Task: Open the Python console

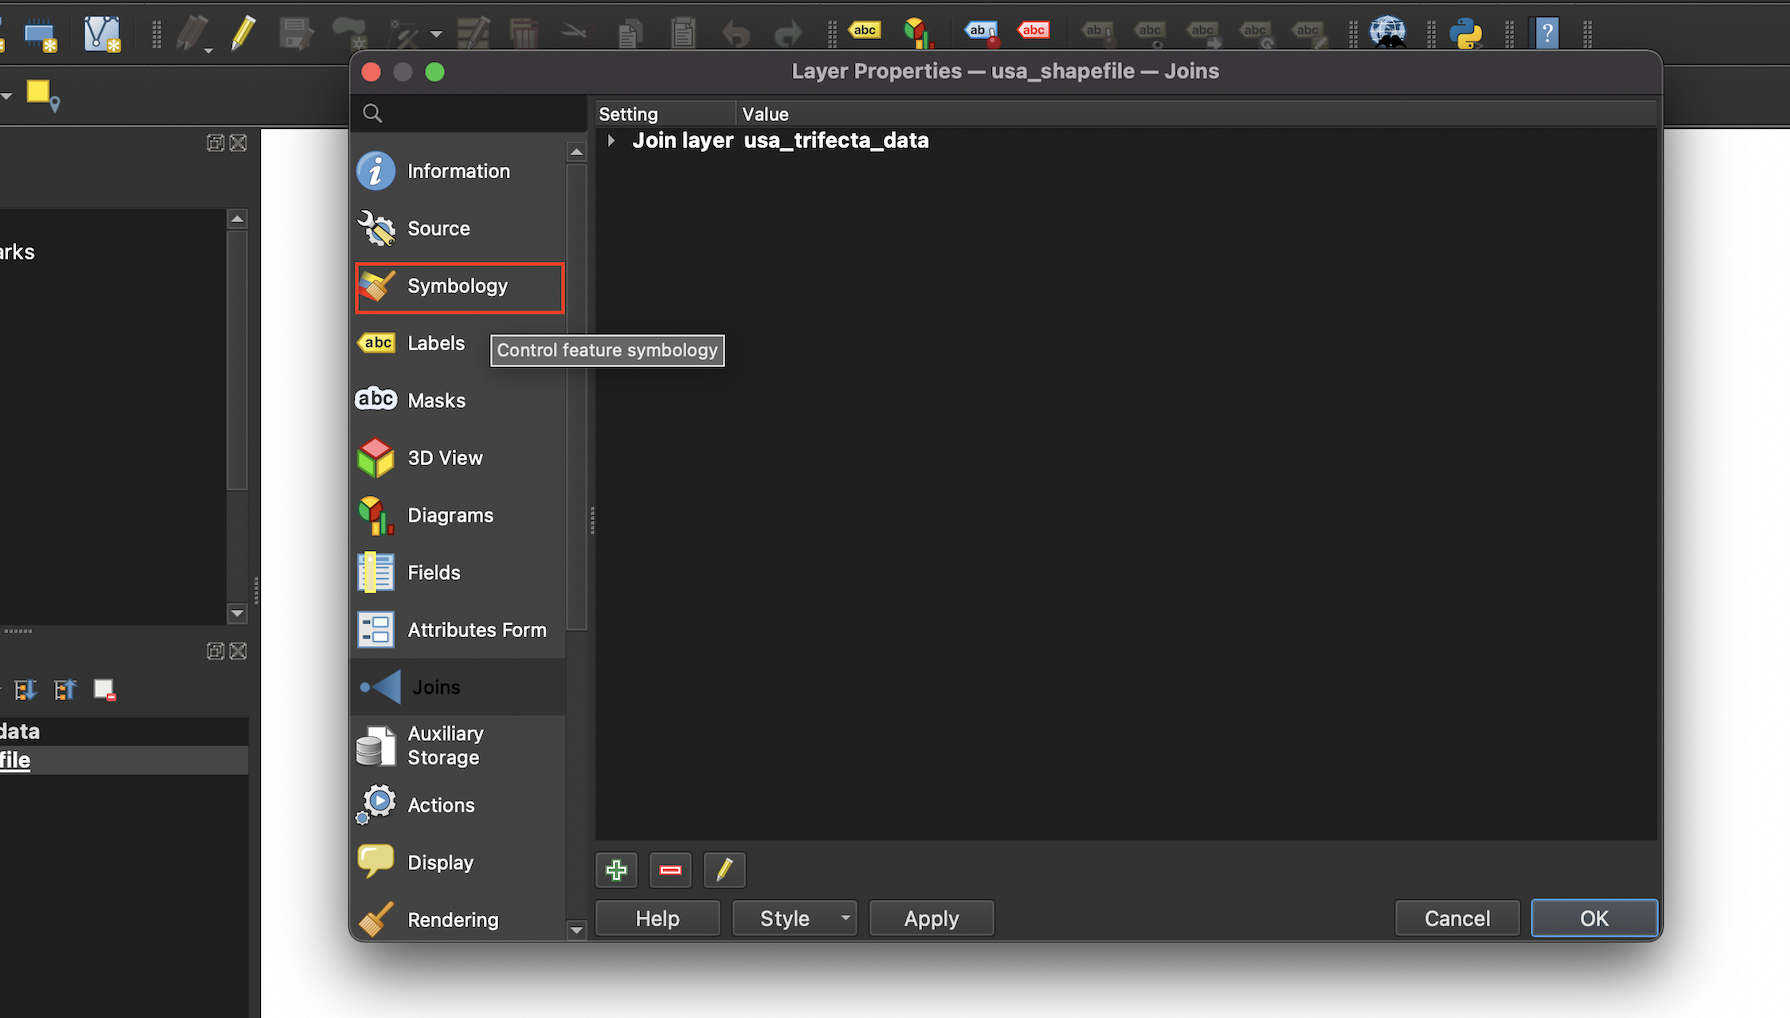Action: click(1466, 32)
